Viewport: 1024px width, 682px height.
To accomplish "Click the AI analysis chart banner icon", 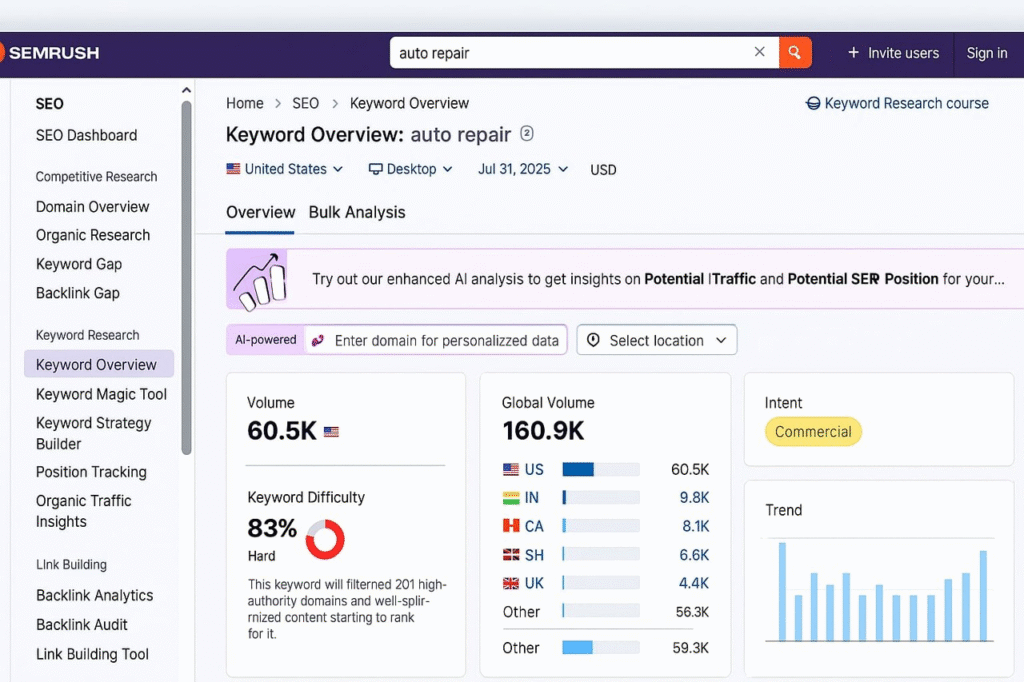I will (257, 279).
